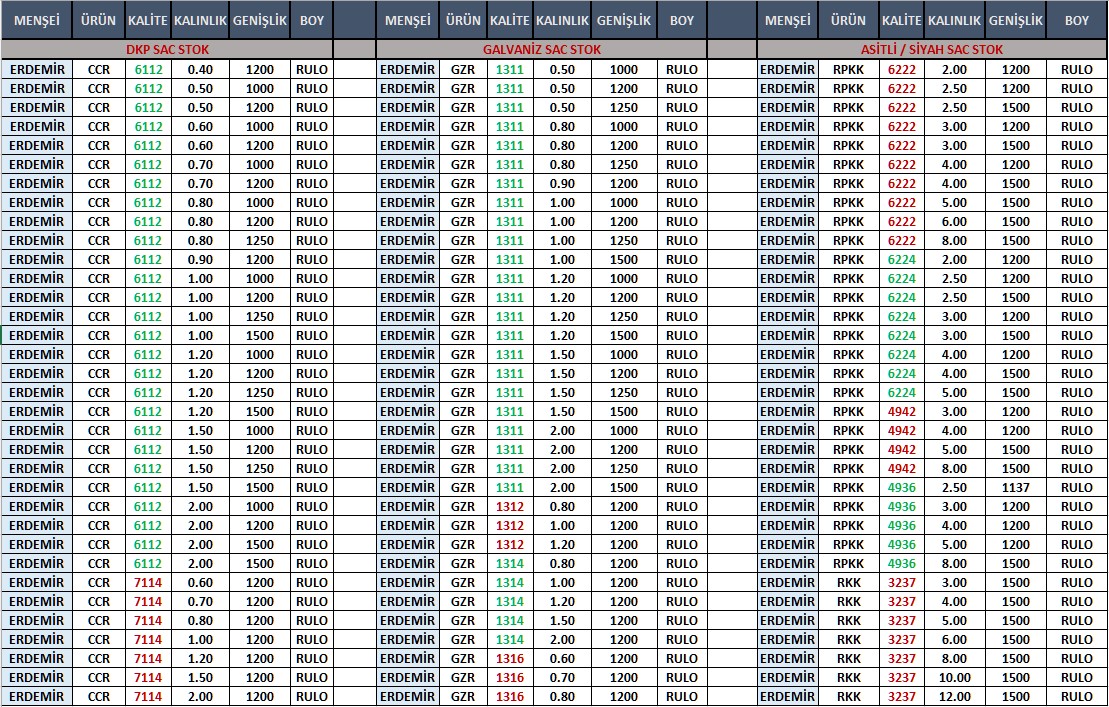The image size is (1109, 707).
Task: Click 4942 quality cell in the 3.00 row
Action: [x=901, y=411]
